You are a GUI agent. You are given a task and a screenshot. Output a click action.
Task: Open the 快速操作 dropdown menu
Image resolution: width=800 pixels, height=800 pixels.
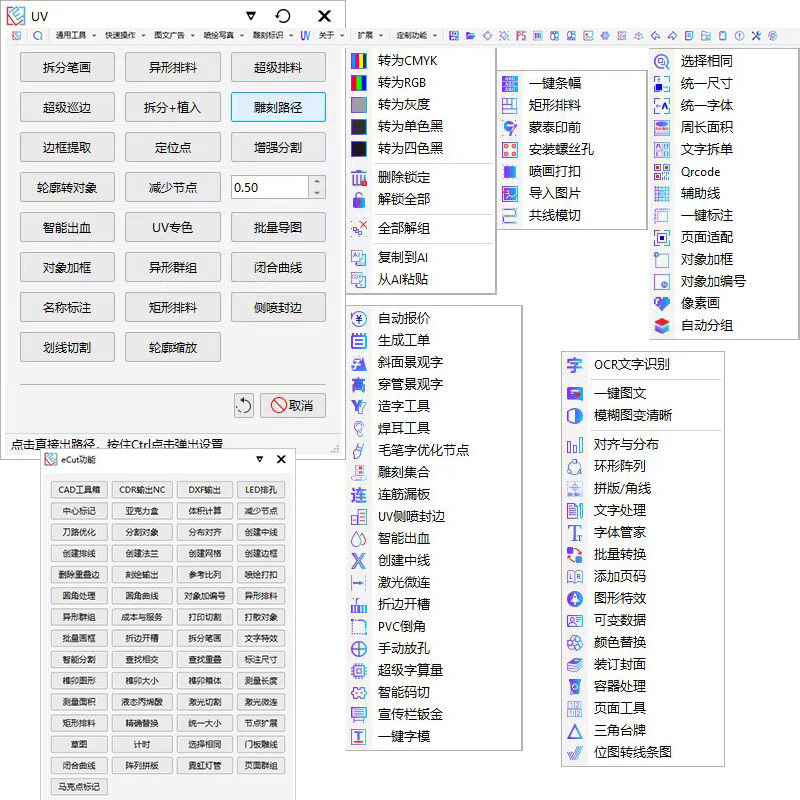click(x=124, y=35)
